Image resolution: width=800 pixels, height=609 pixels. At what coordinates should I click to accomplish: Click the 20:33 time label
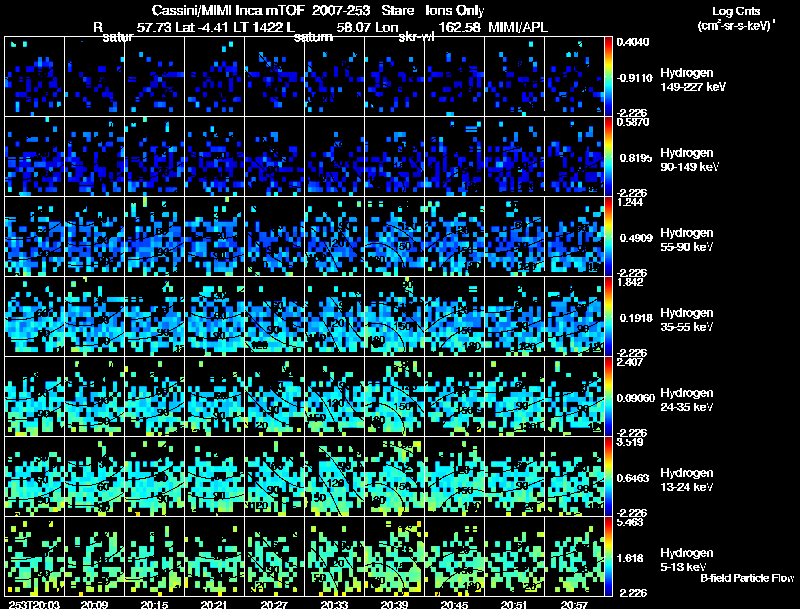point(334,604)
